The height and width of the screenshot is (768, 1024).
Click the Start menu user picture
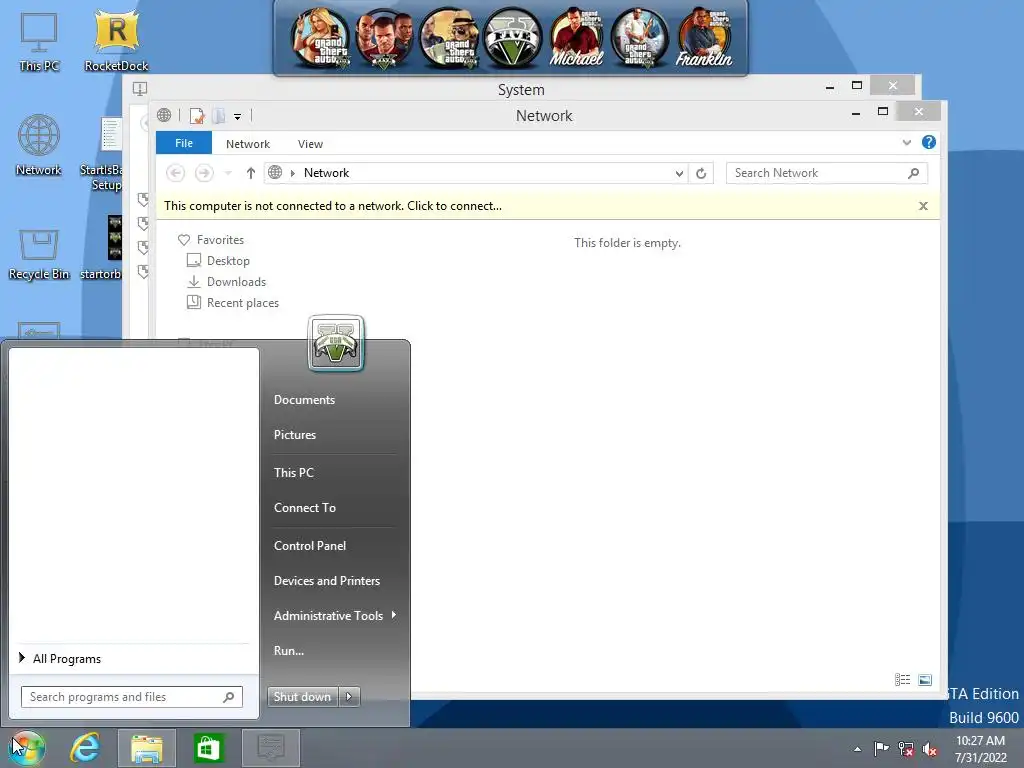(336, 344)
